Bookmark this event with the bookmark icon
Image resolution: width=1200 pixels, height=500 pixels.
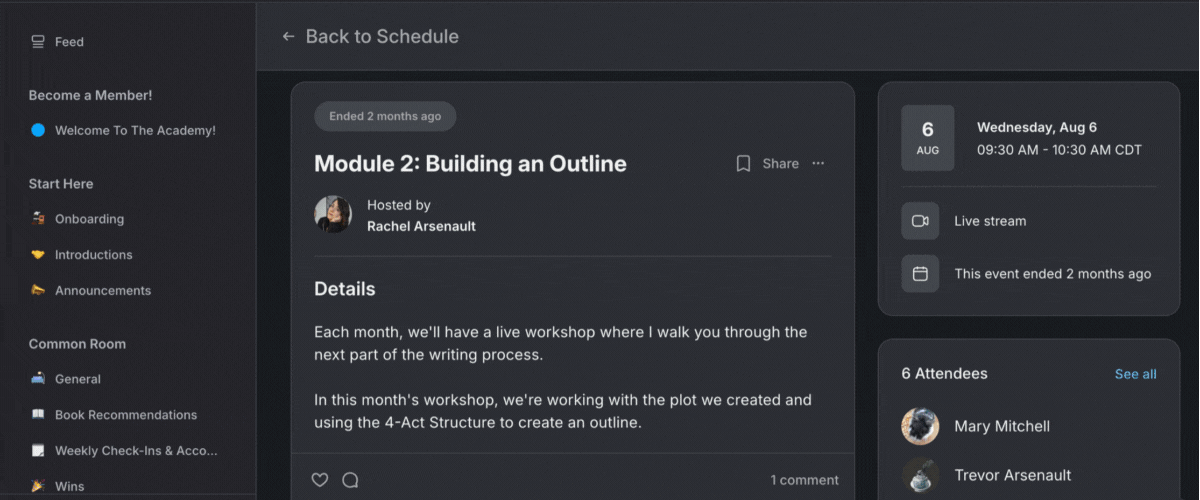(743, 164)
